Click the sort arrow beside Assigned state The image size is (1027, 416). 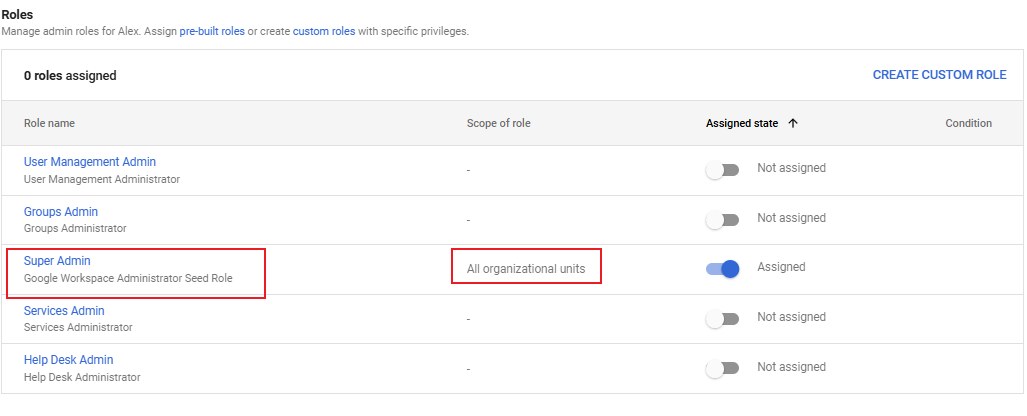(793, 123)
